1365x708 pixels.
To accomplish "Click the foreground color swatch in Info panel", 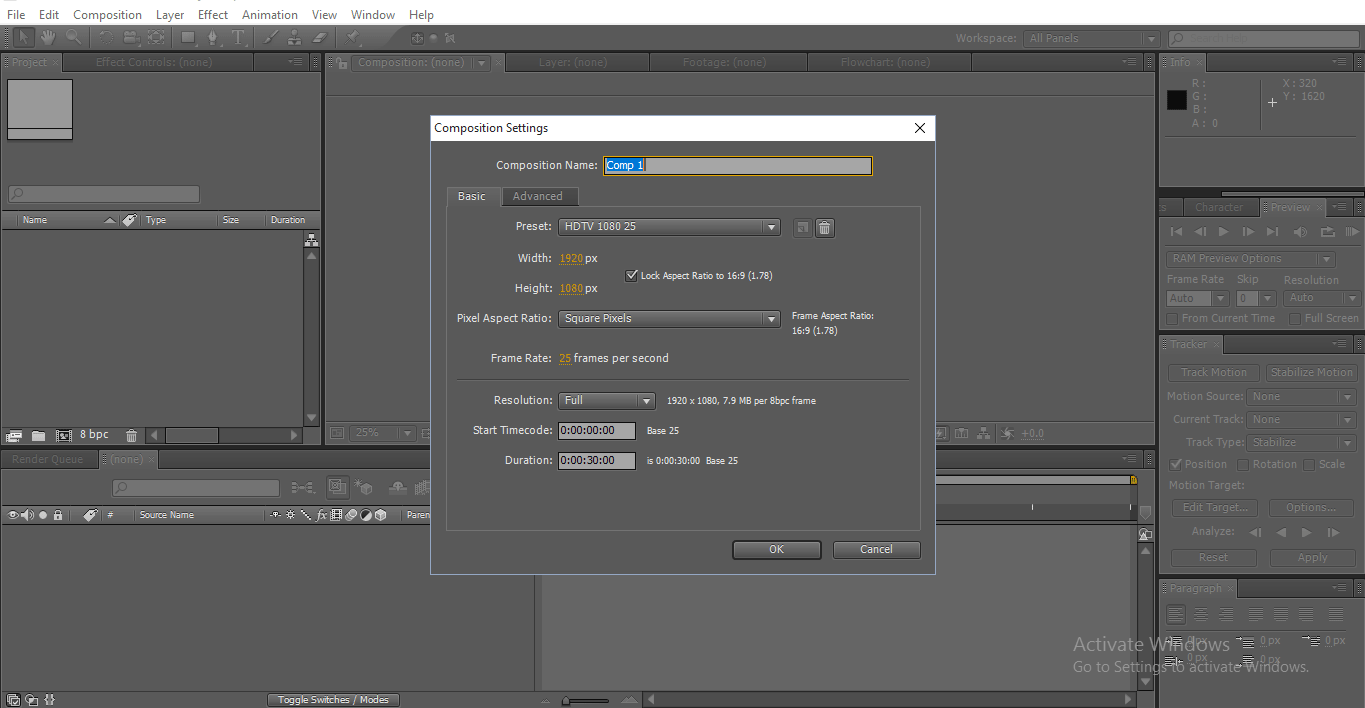I will pyautogui.click(x=1176, y=99).
